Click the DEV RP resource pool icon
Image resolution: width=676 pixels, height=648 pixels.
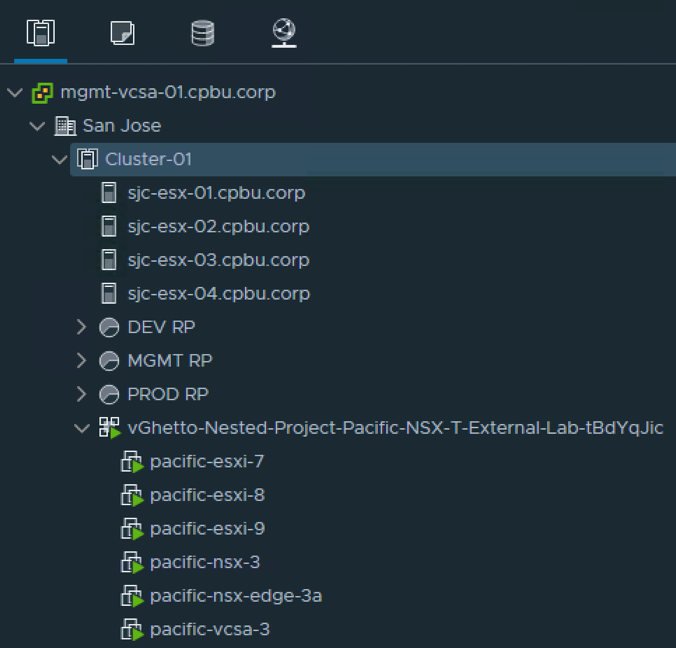click(109, 328)
